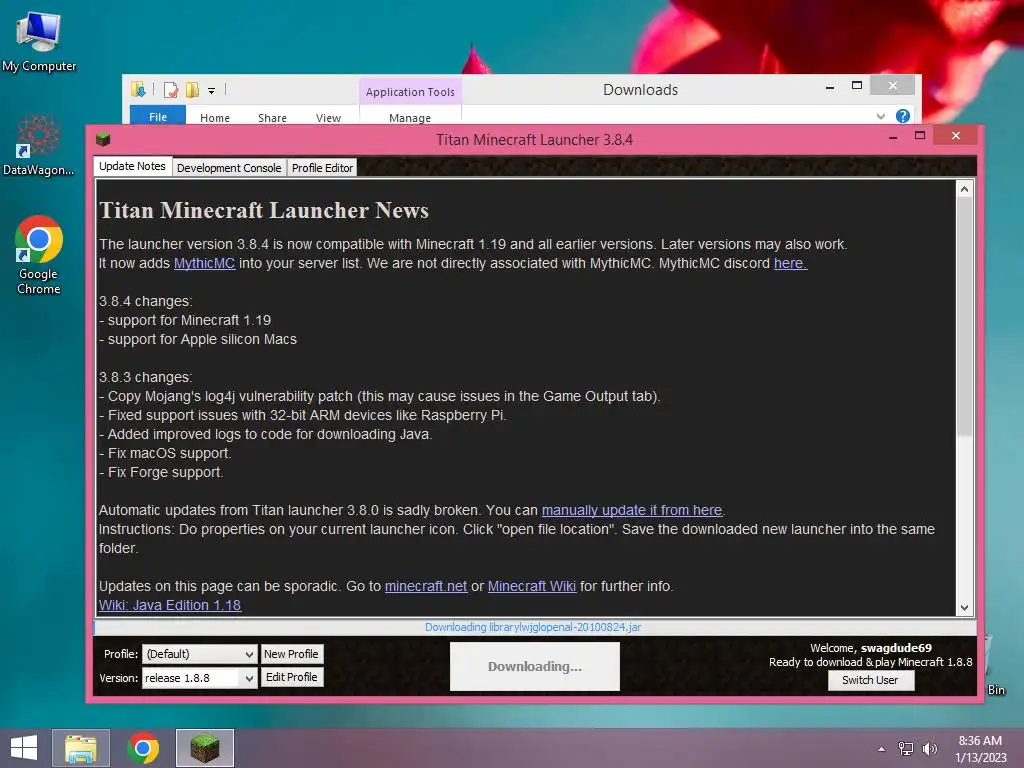This screenshot has height=768, width=1024.
Task: Click the news panel scrollbar thumb
Action: pos(965,317)
